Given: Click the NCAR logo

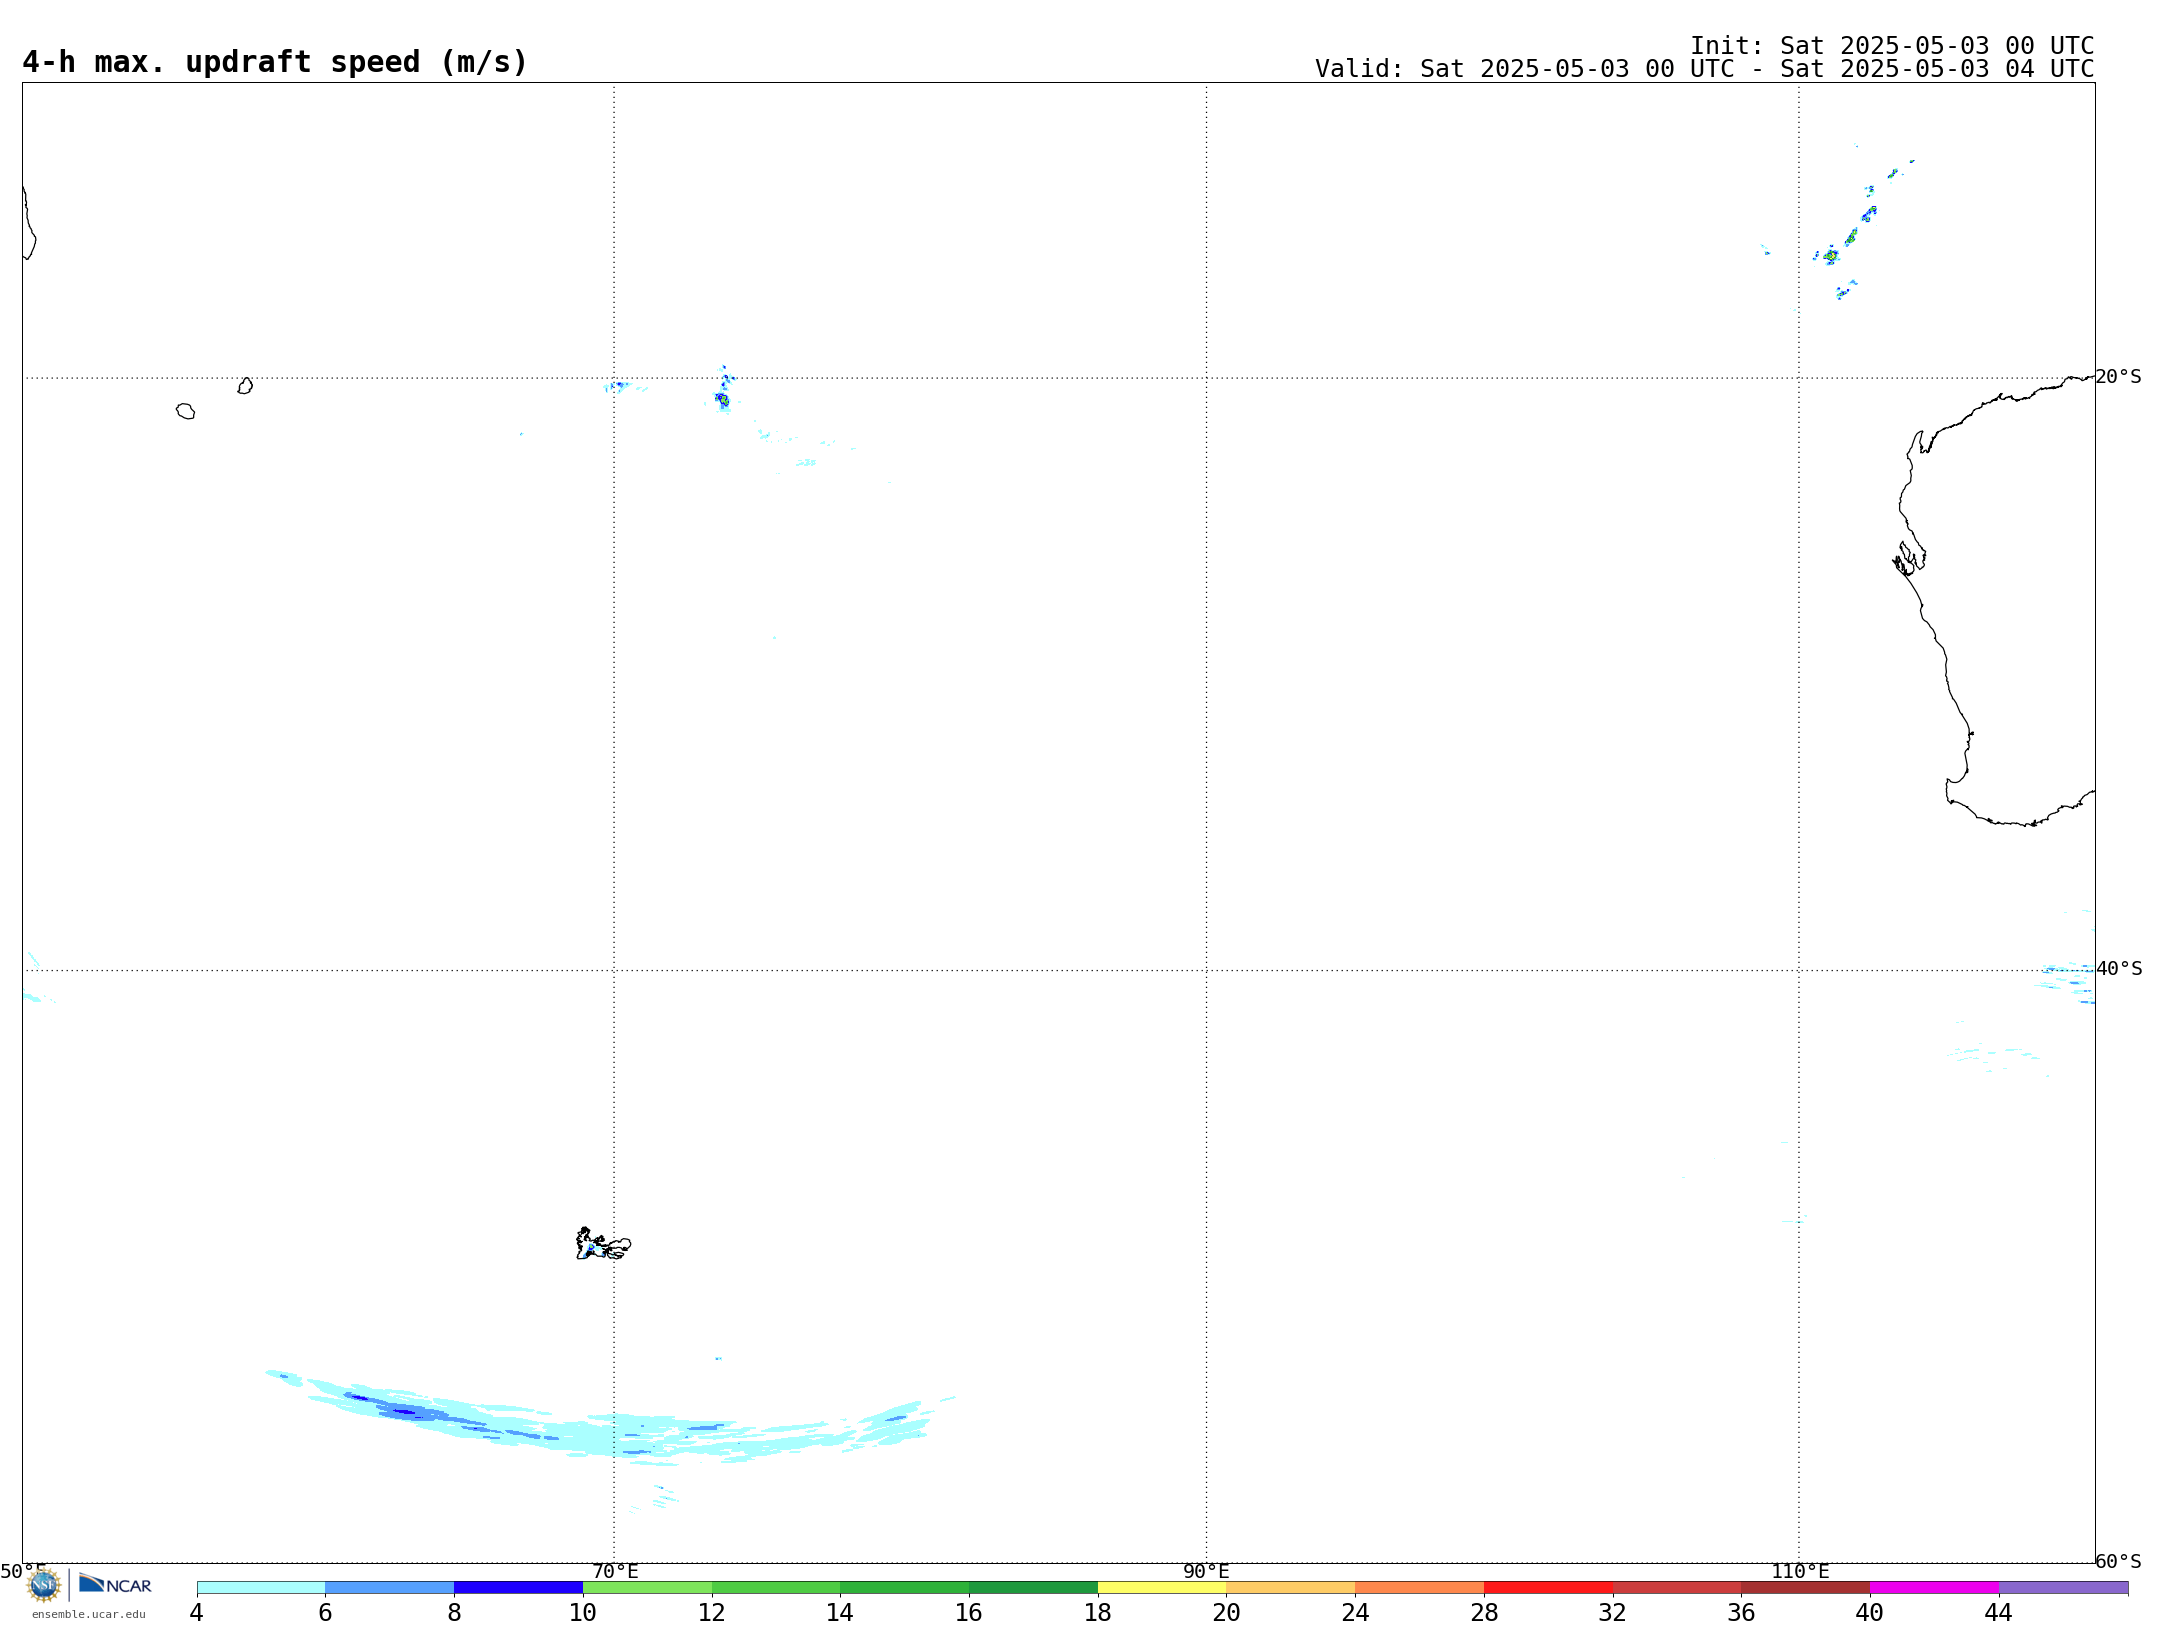Looking at the screenshot, I should click(115, 1584).
